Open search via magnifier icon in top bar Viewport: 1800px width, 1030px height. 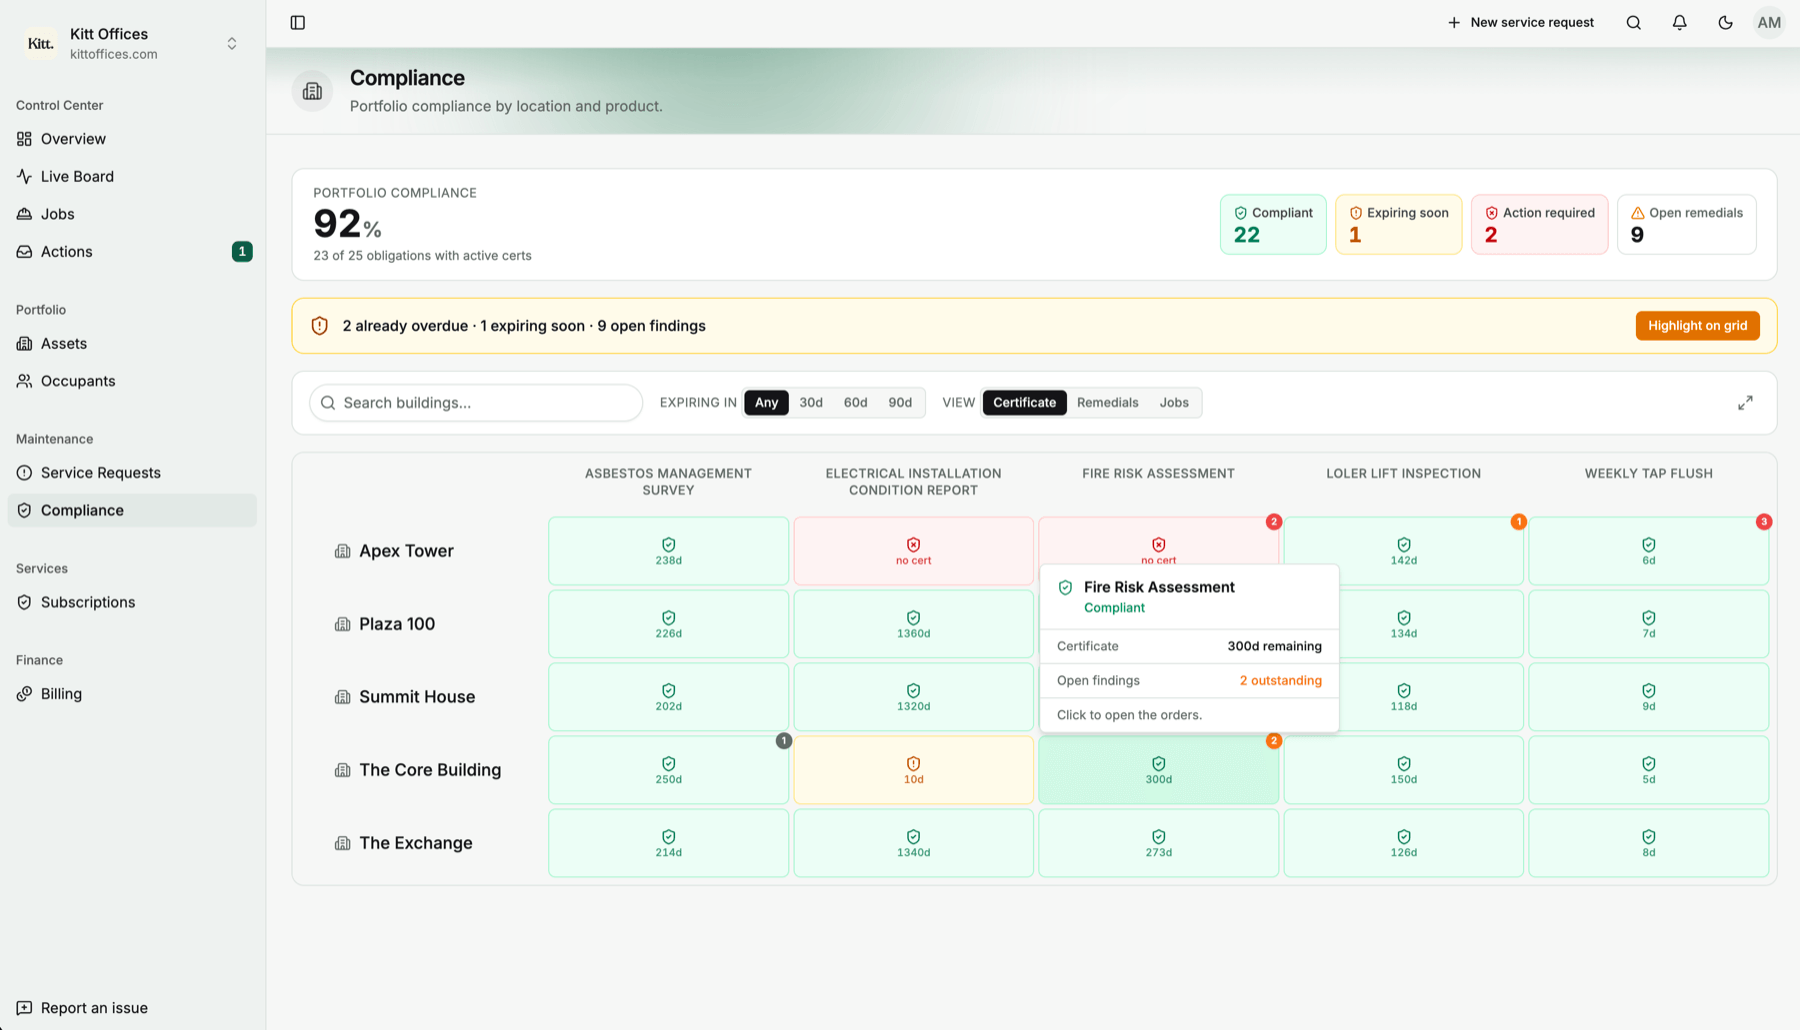click(1633, 22)
